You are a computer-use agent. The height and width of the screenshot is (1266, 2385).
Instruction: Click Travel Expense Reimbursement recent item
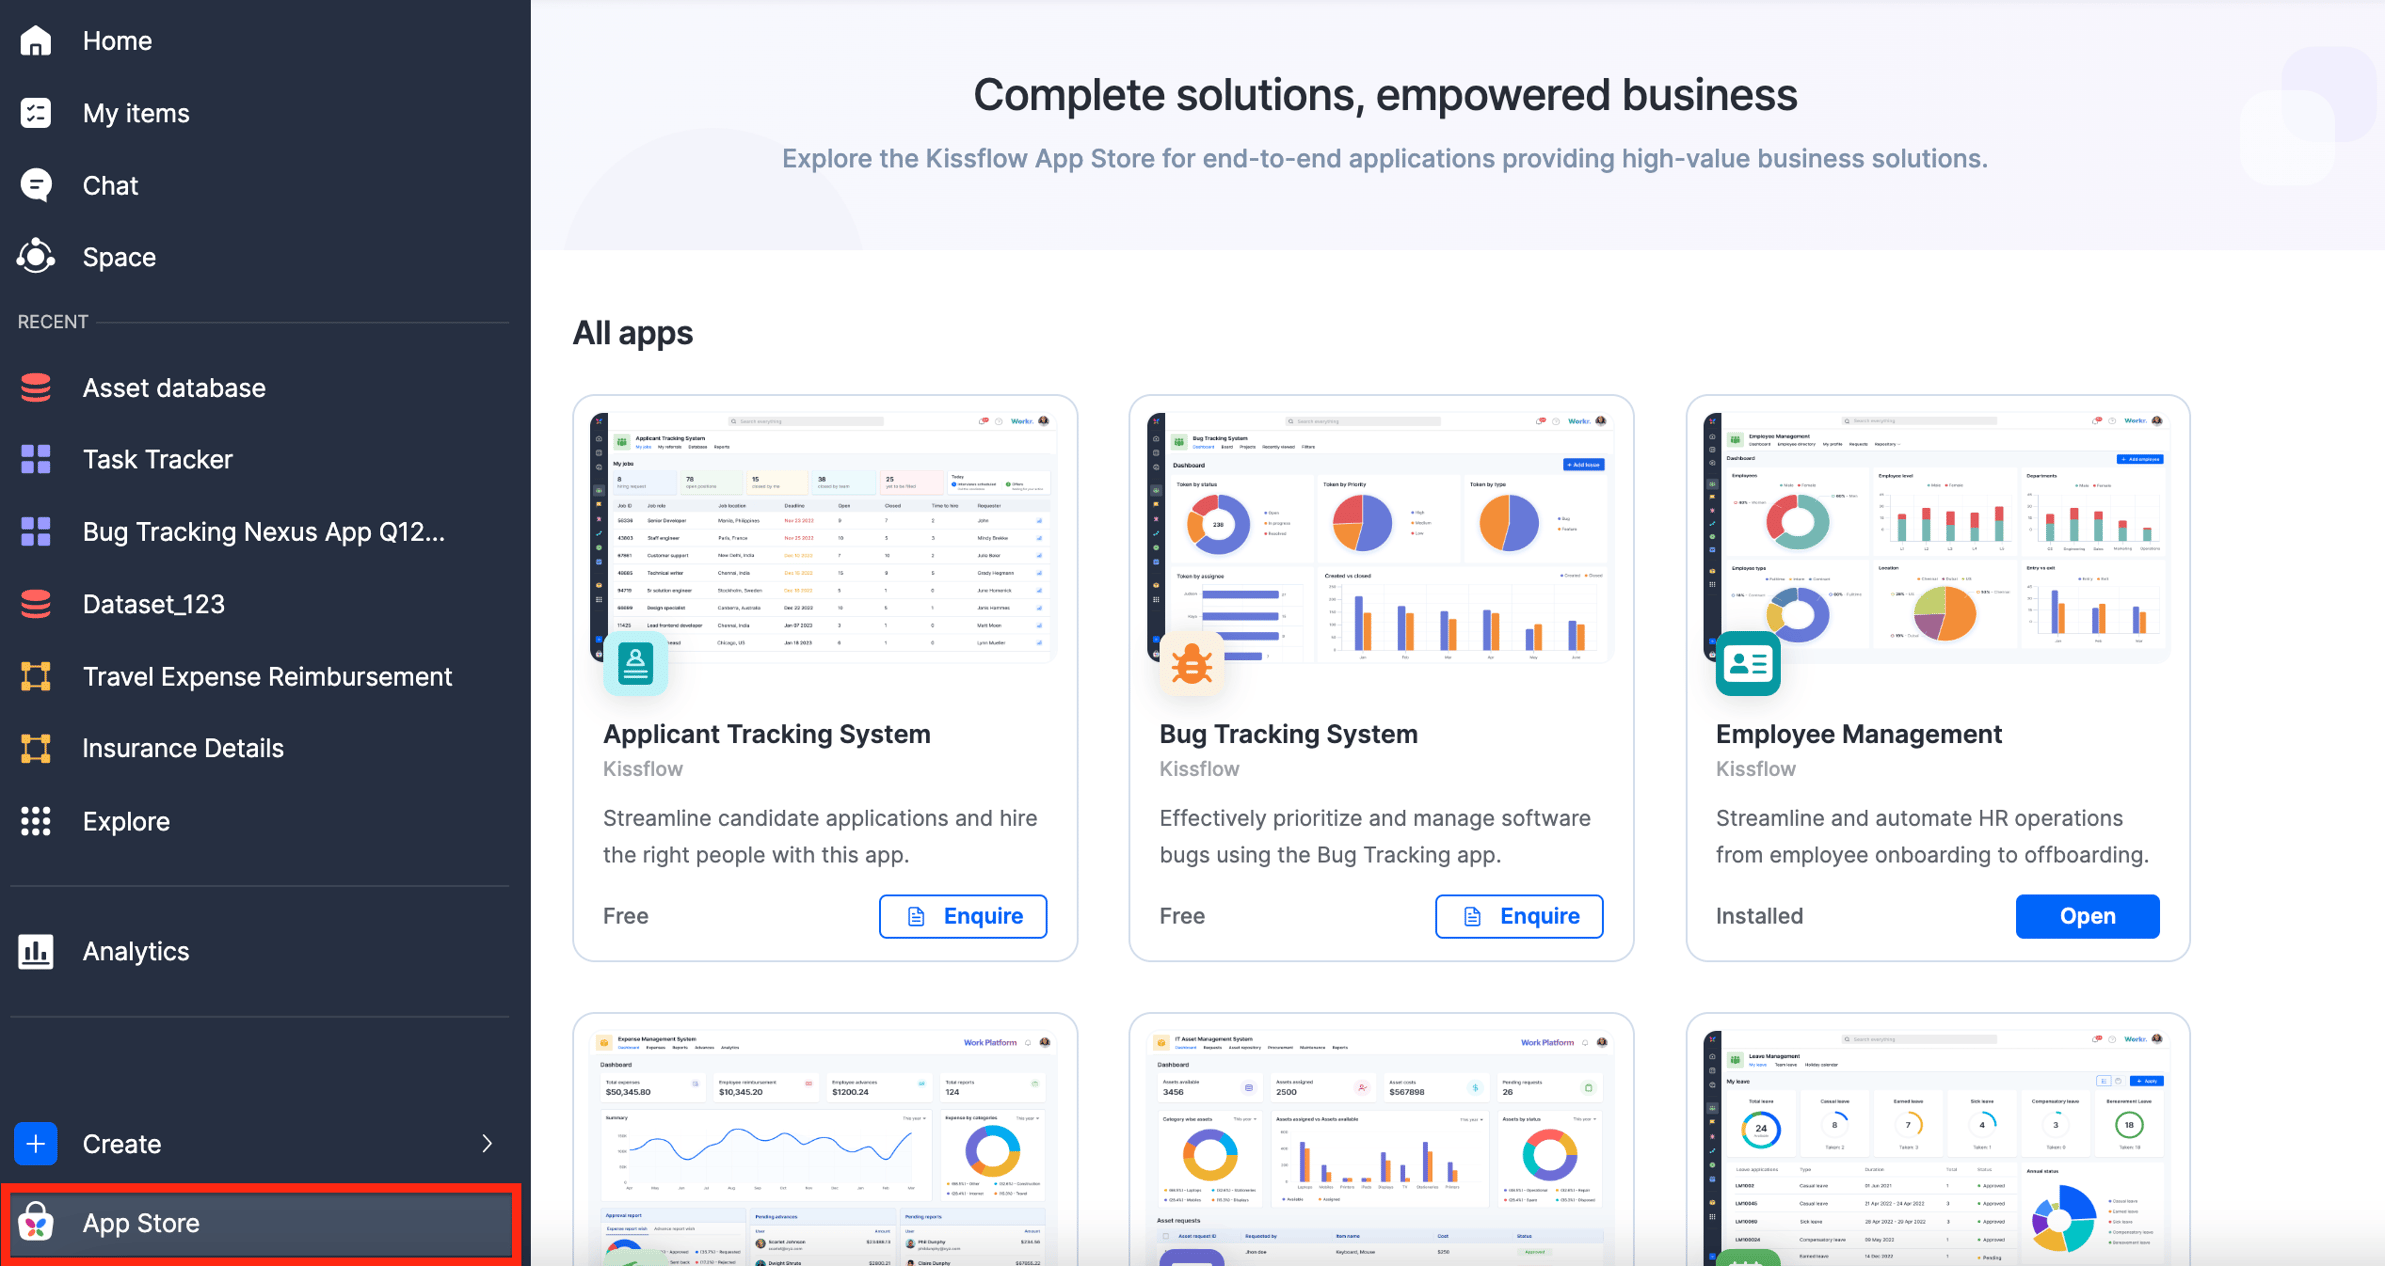pyautogui.click(x=268, y=675)
